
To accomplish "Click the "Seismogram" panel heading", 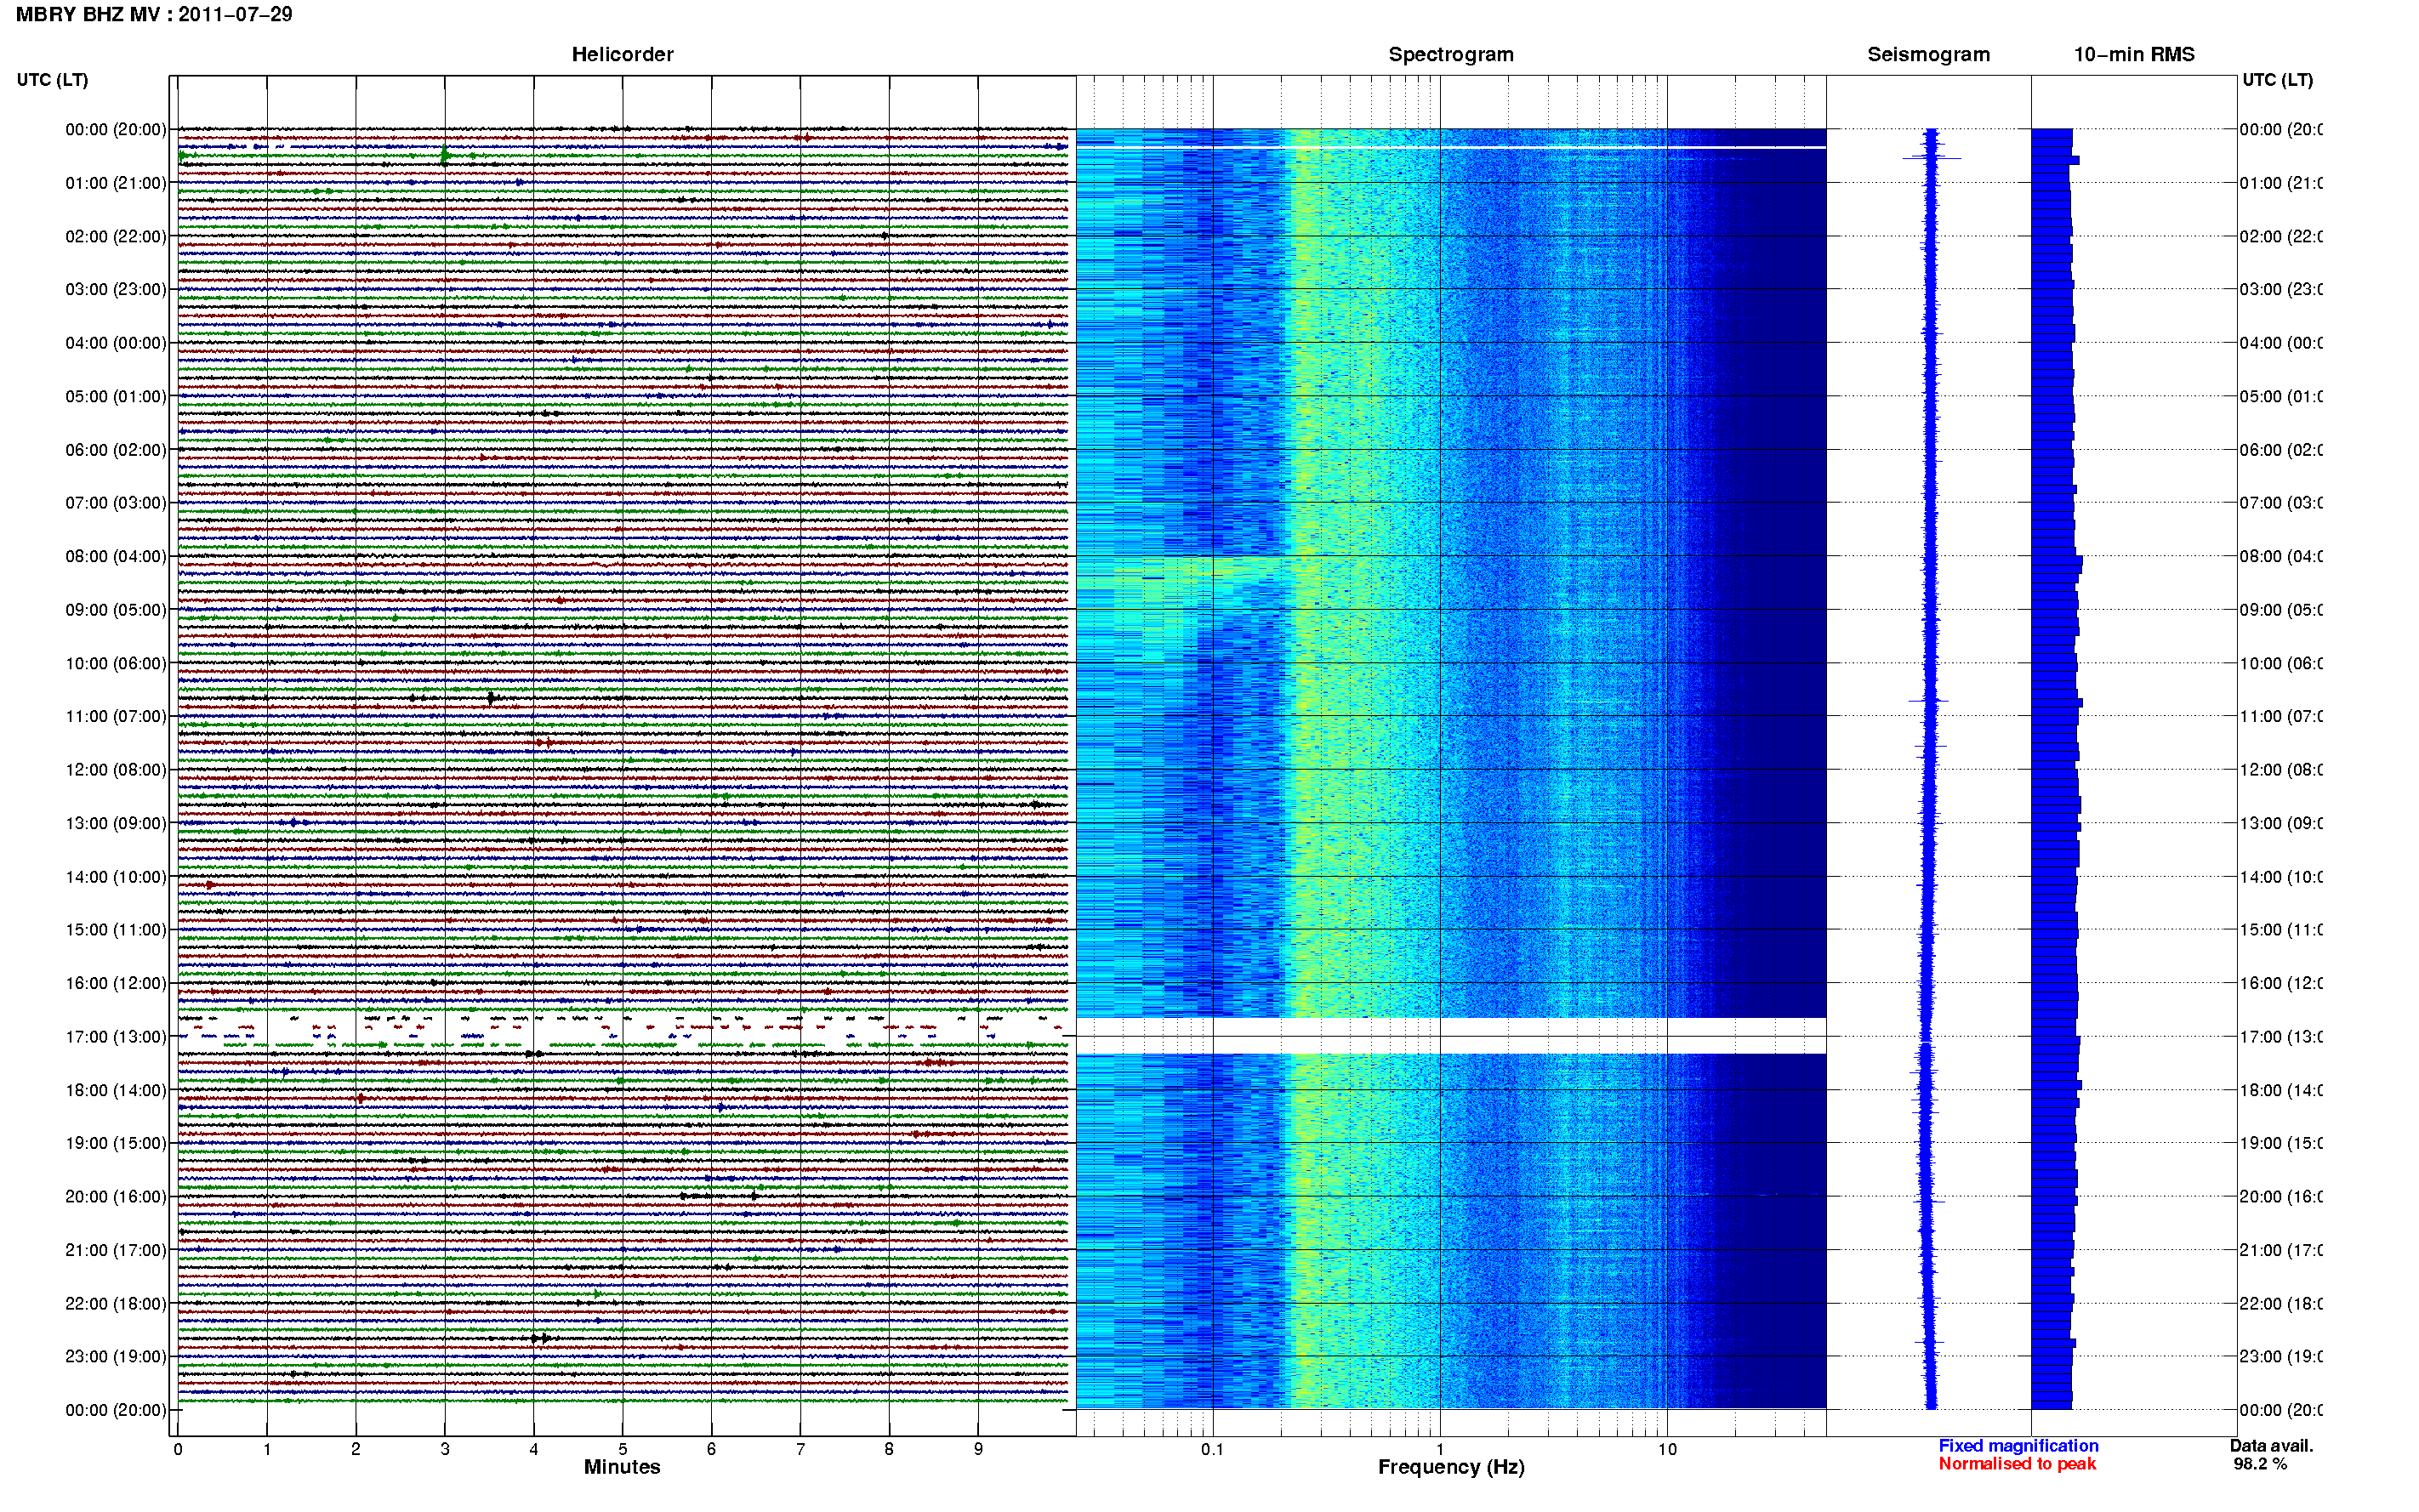I will [x=1928, y=54].
